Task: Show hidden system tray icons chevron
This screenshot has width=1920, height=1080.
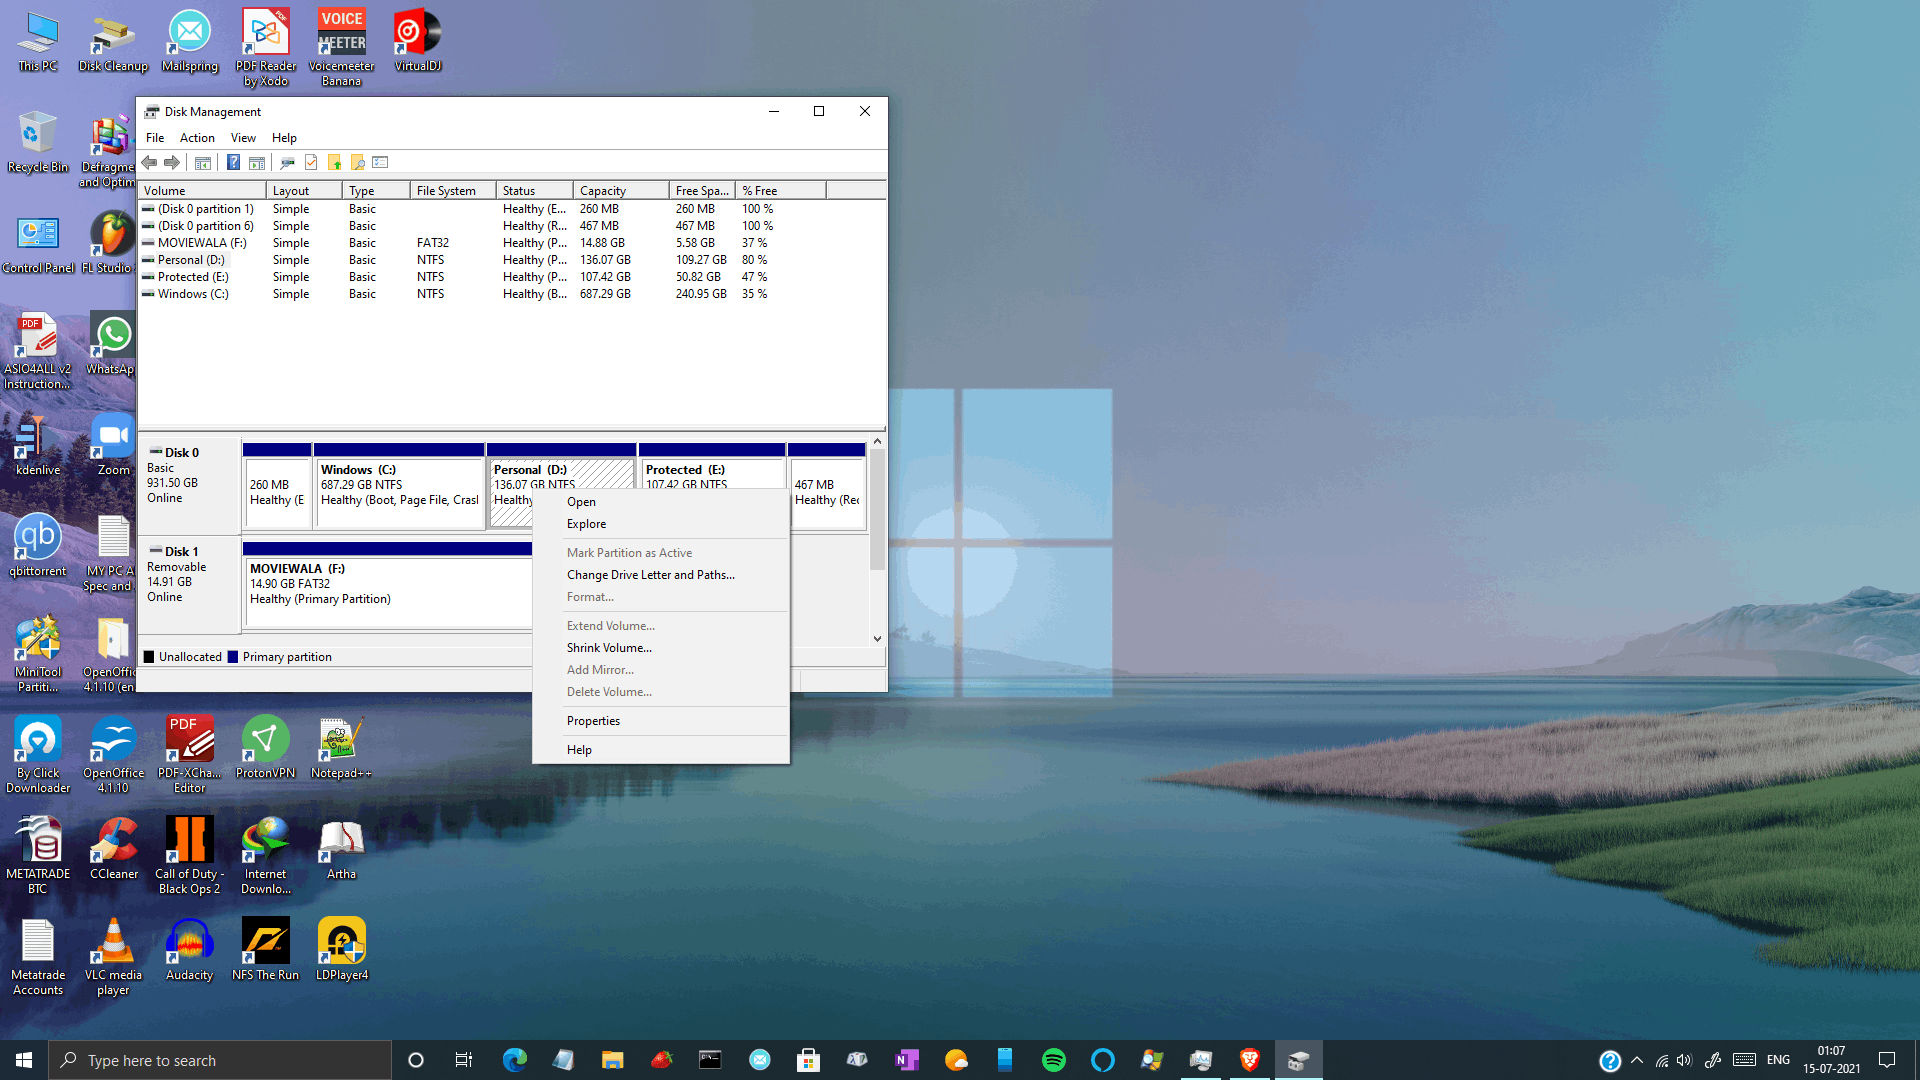Action: [x=1637, y=1060]
